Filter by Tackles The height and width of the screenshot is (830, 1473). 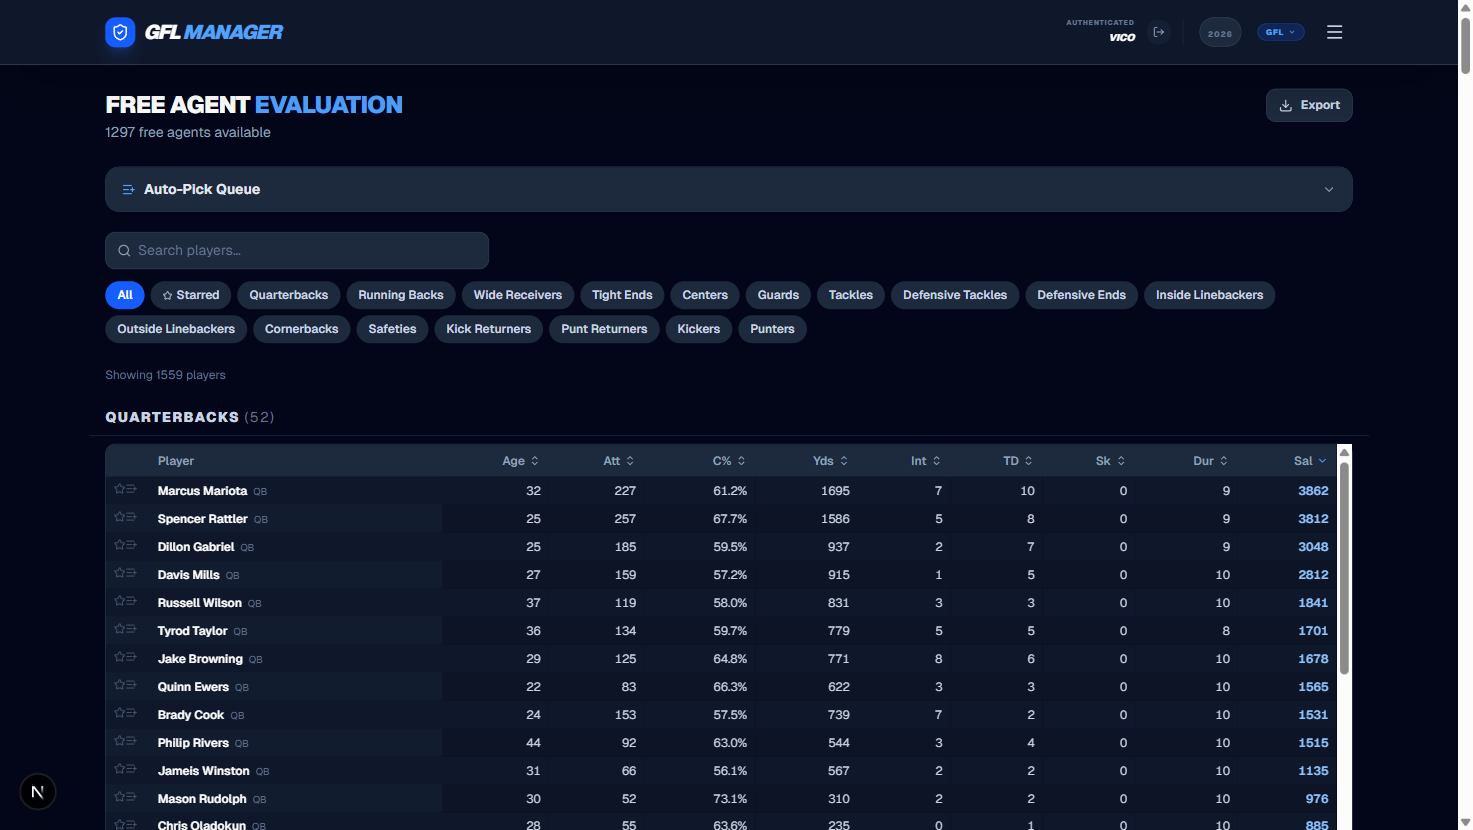point(851,295)
